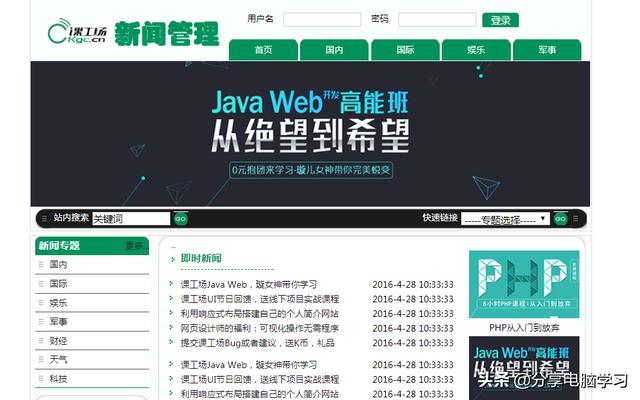
Task: Click the PHP从入门到放弃 caption
Action: [524, 328]
